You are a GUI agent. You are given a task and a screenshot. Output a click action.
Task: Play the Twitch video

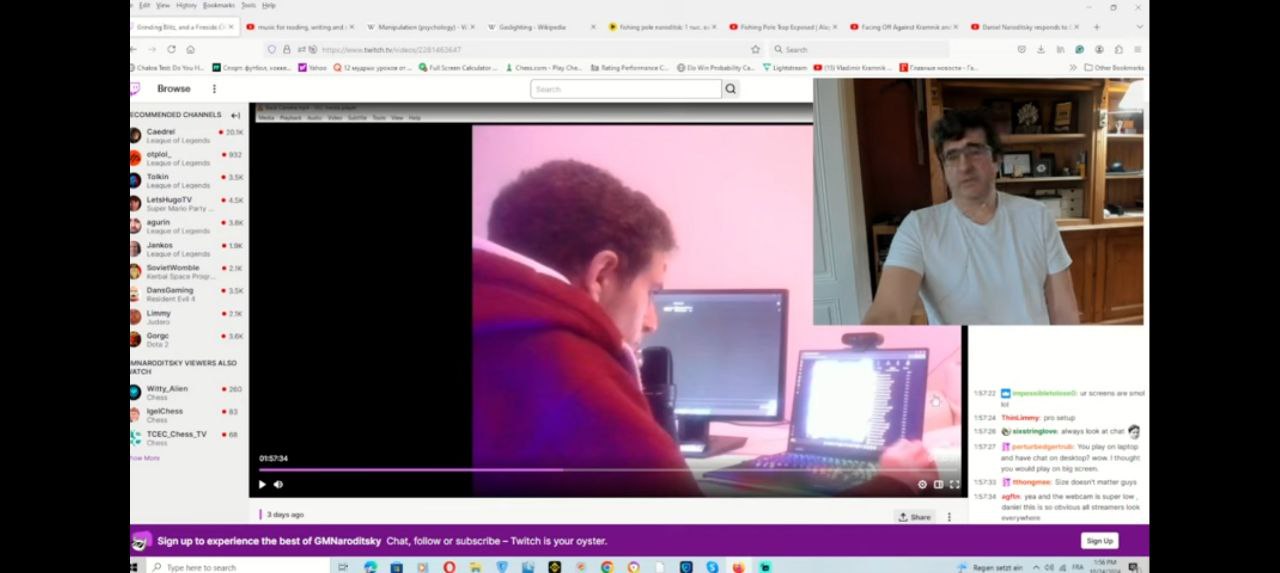pos(262,484)
